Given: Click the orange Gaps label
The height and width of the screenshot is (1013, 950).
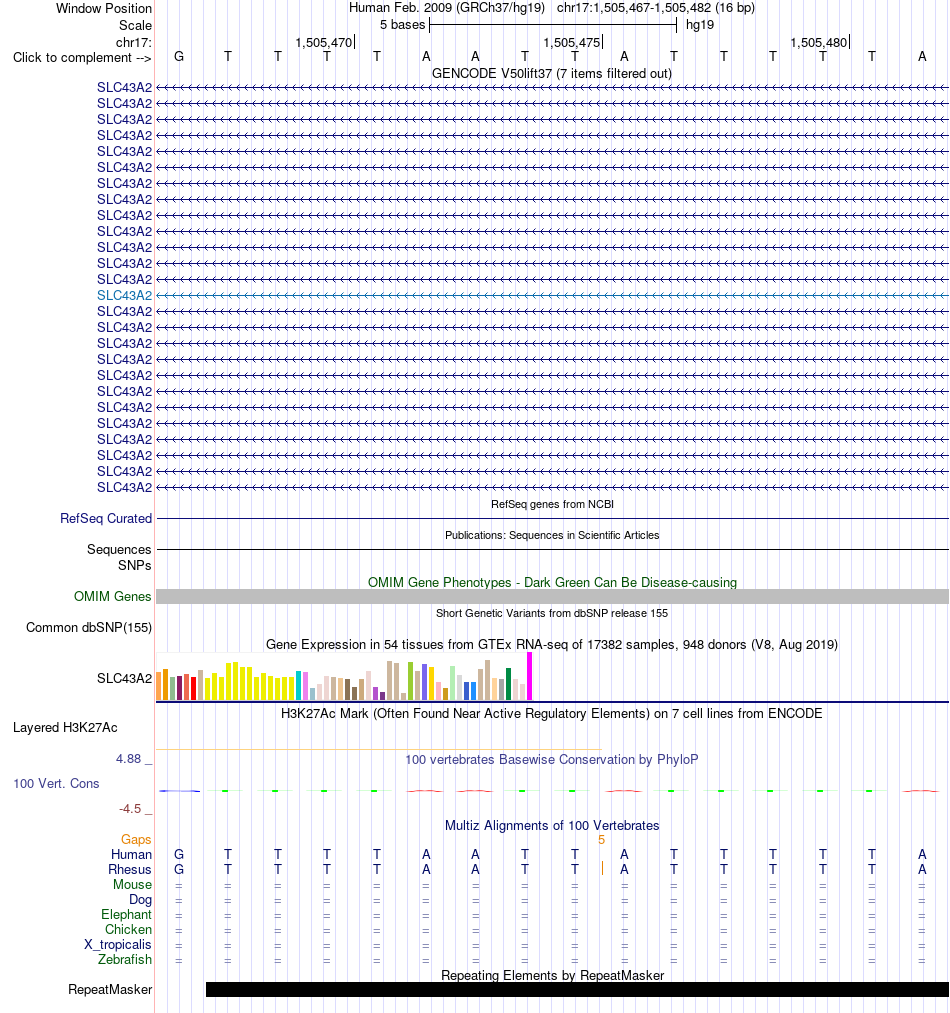Looking at the screenshot, I should (x=136, y=839).
